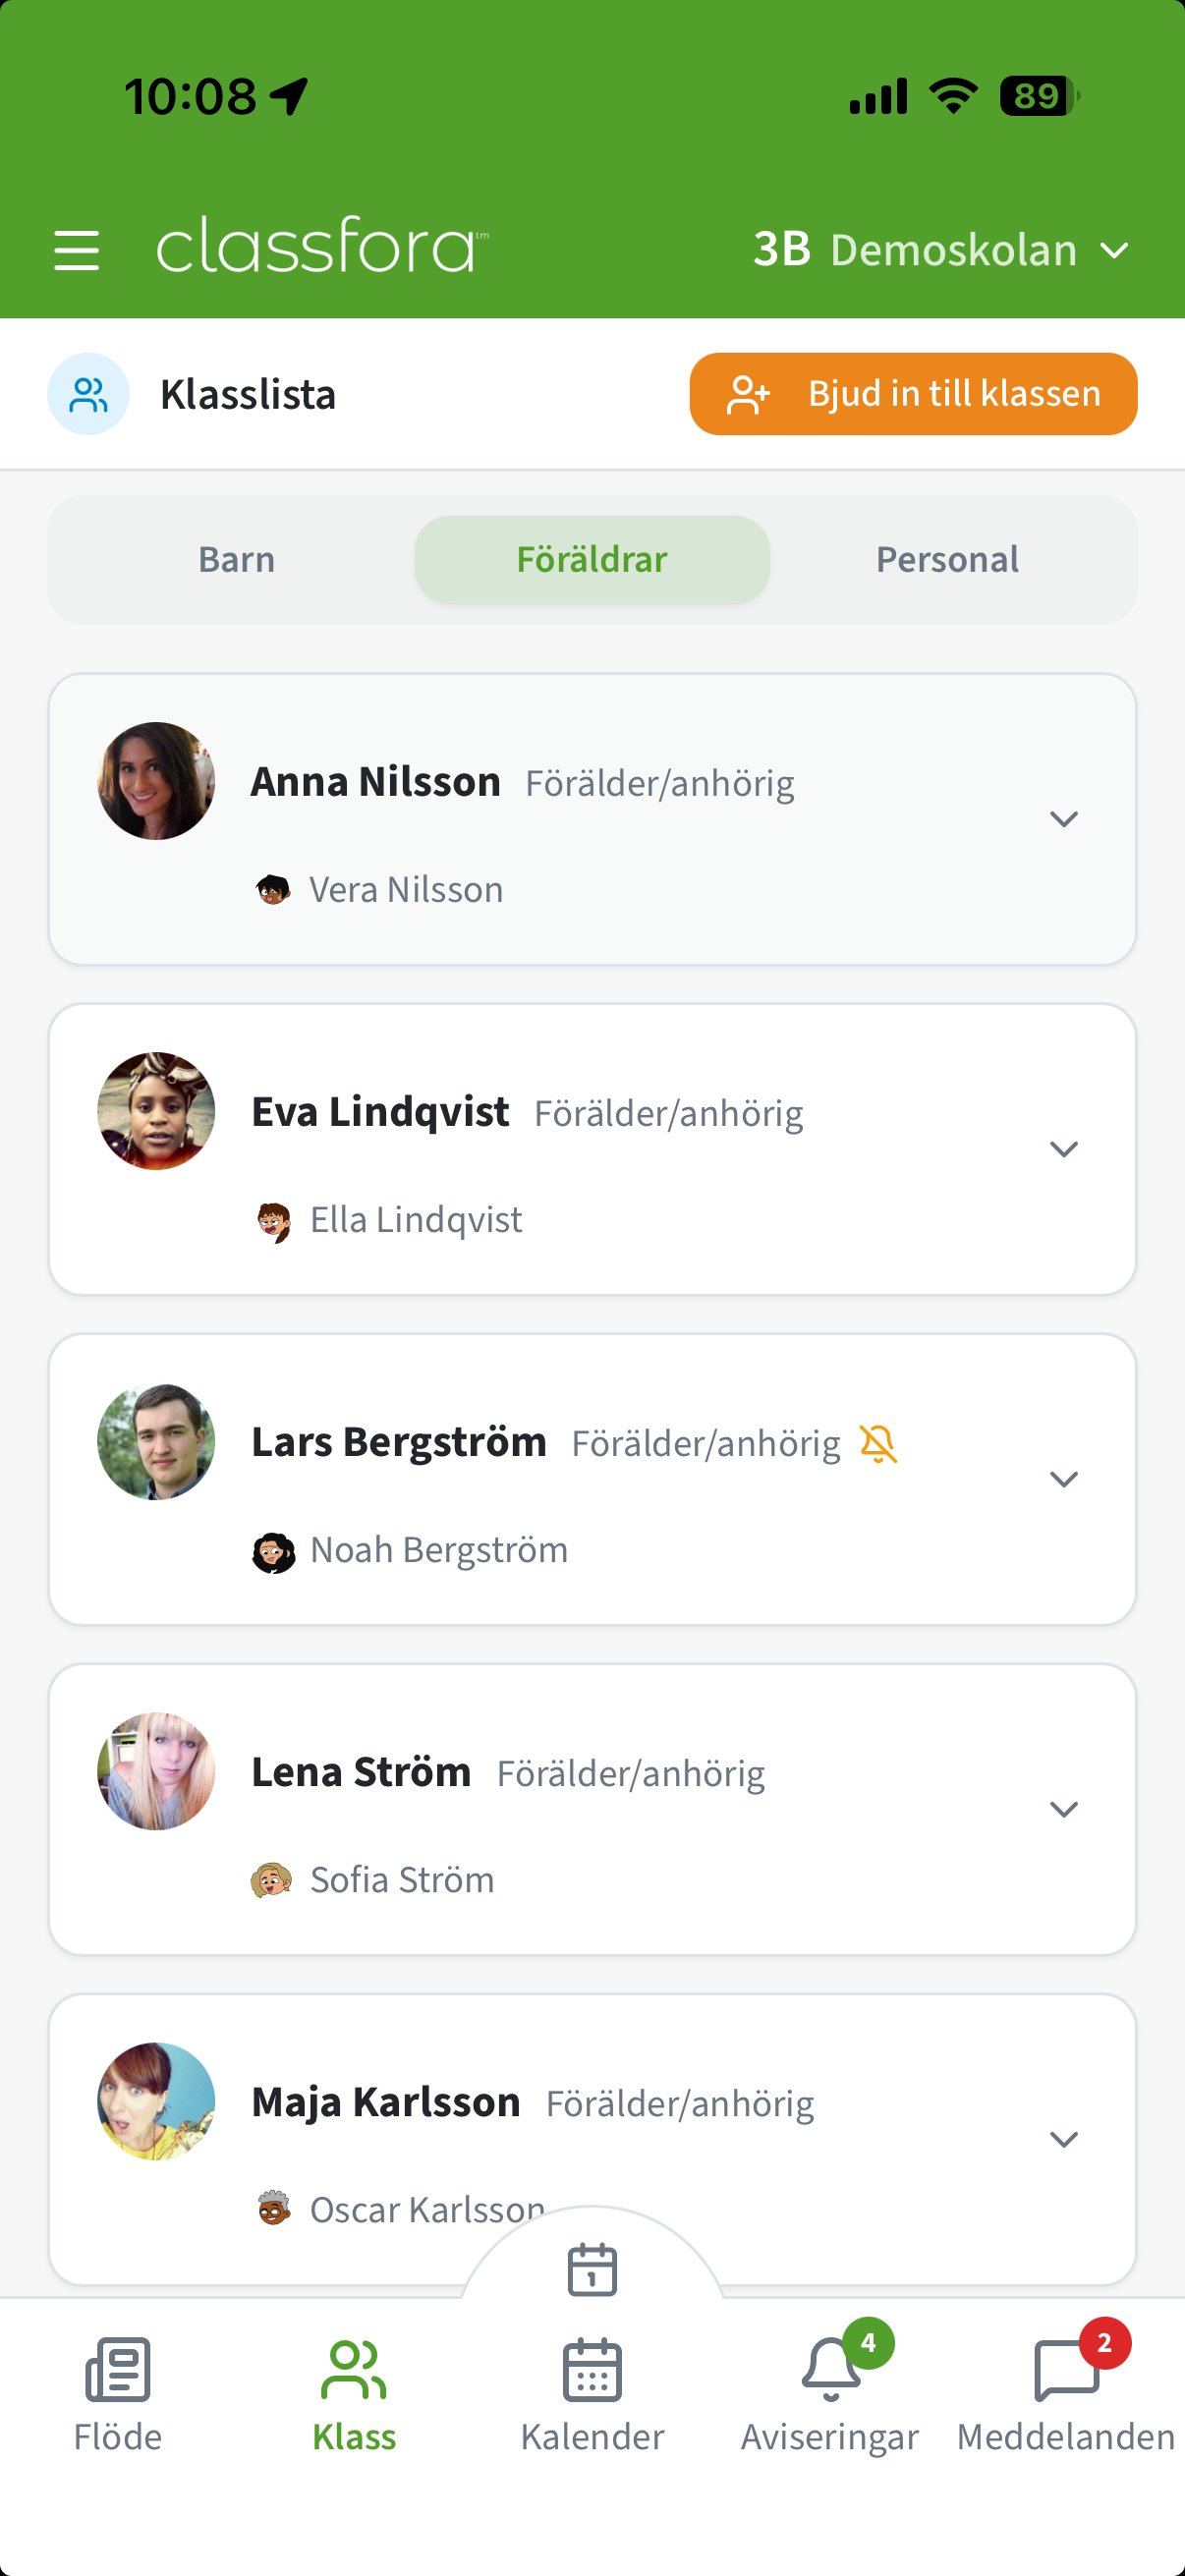
Task: Open the 3B Demoskolan class dropdown
Action: 940,250
